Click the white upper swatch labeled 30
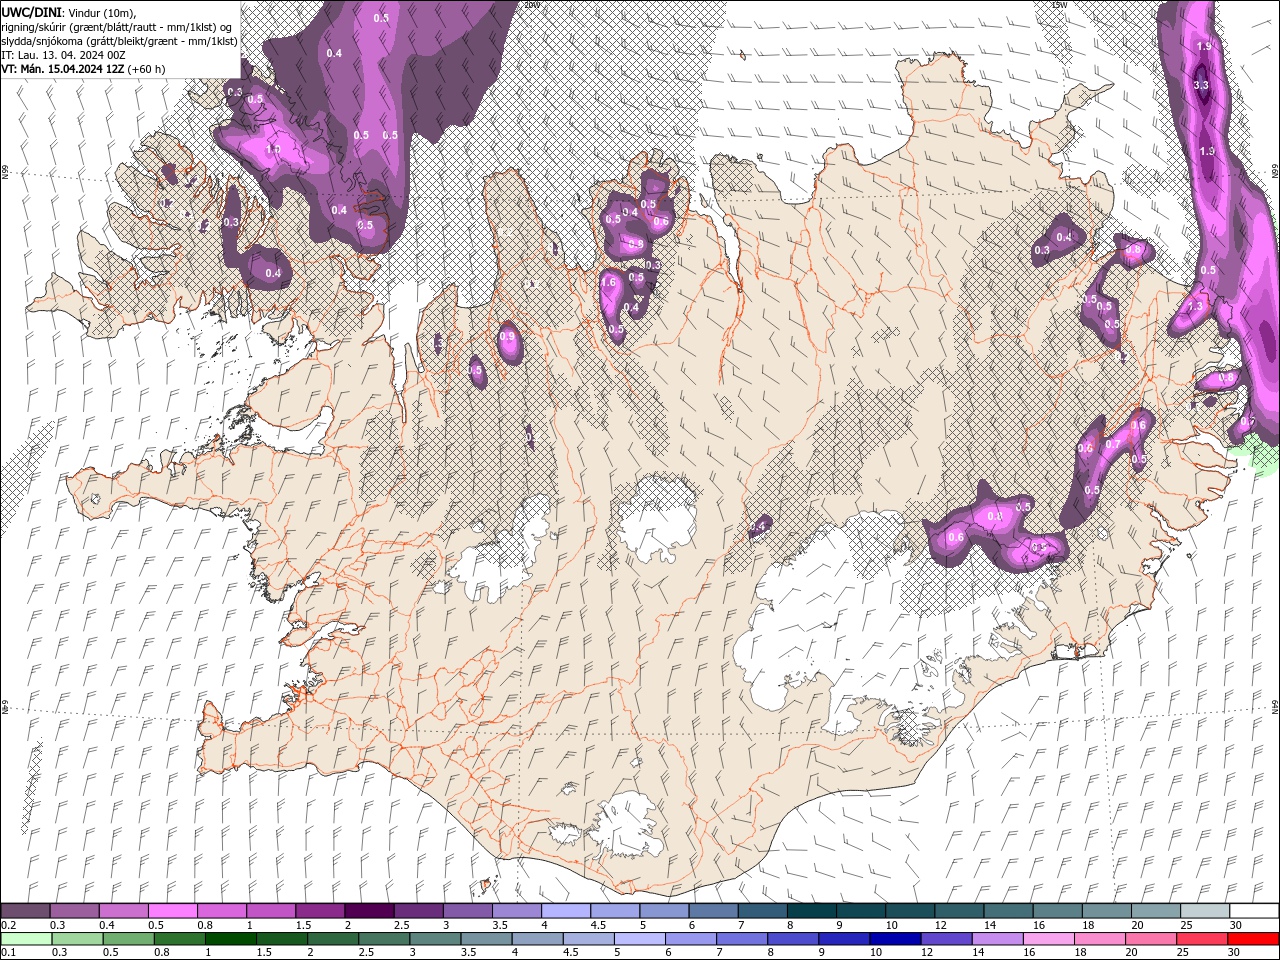The width and height of the screenshot is (1280, 960). pyautogui.click(x=1253, y=911)
